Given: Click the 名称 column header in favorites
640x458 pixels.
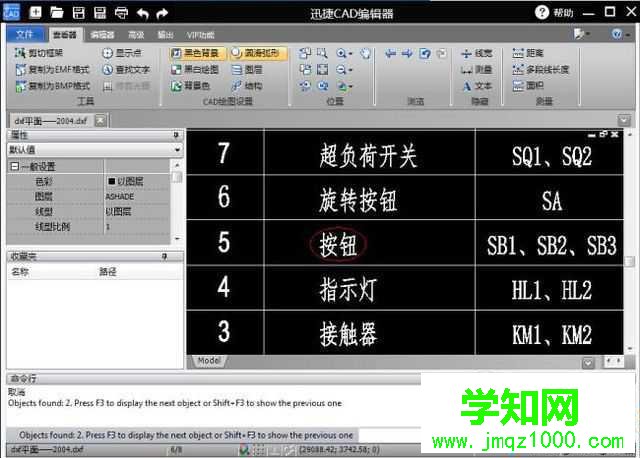Looking at the screenshot, I should (x=20, y=271).
